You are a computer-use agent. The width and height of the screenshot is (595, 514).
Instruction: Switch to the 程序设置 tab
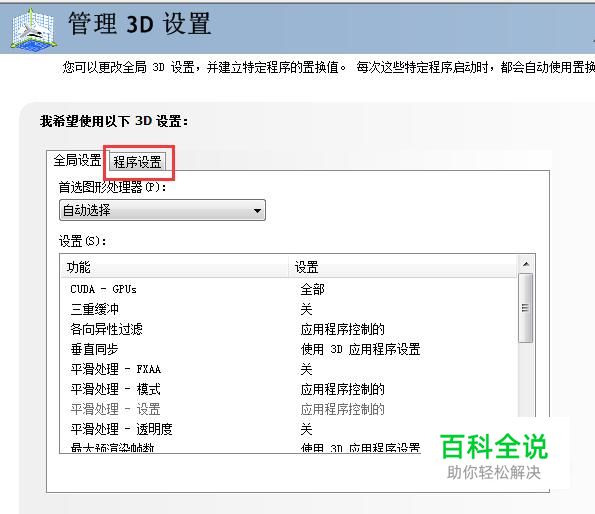coord(137,162)
